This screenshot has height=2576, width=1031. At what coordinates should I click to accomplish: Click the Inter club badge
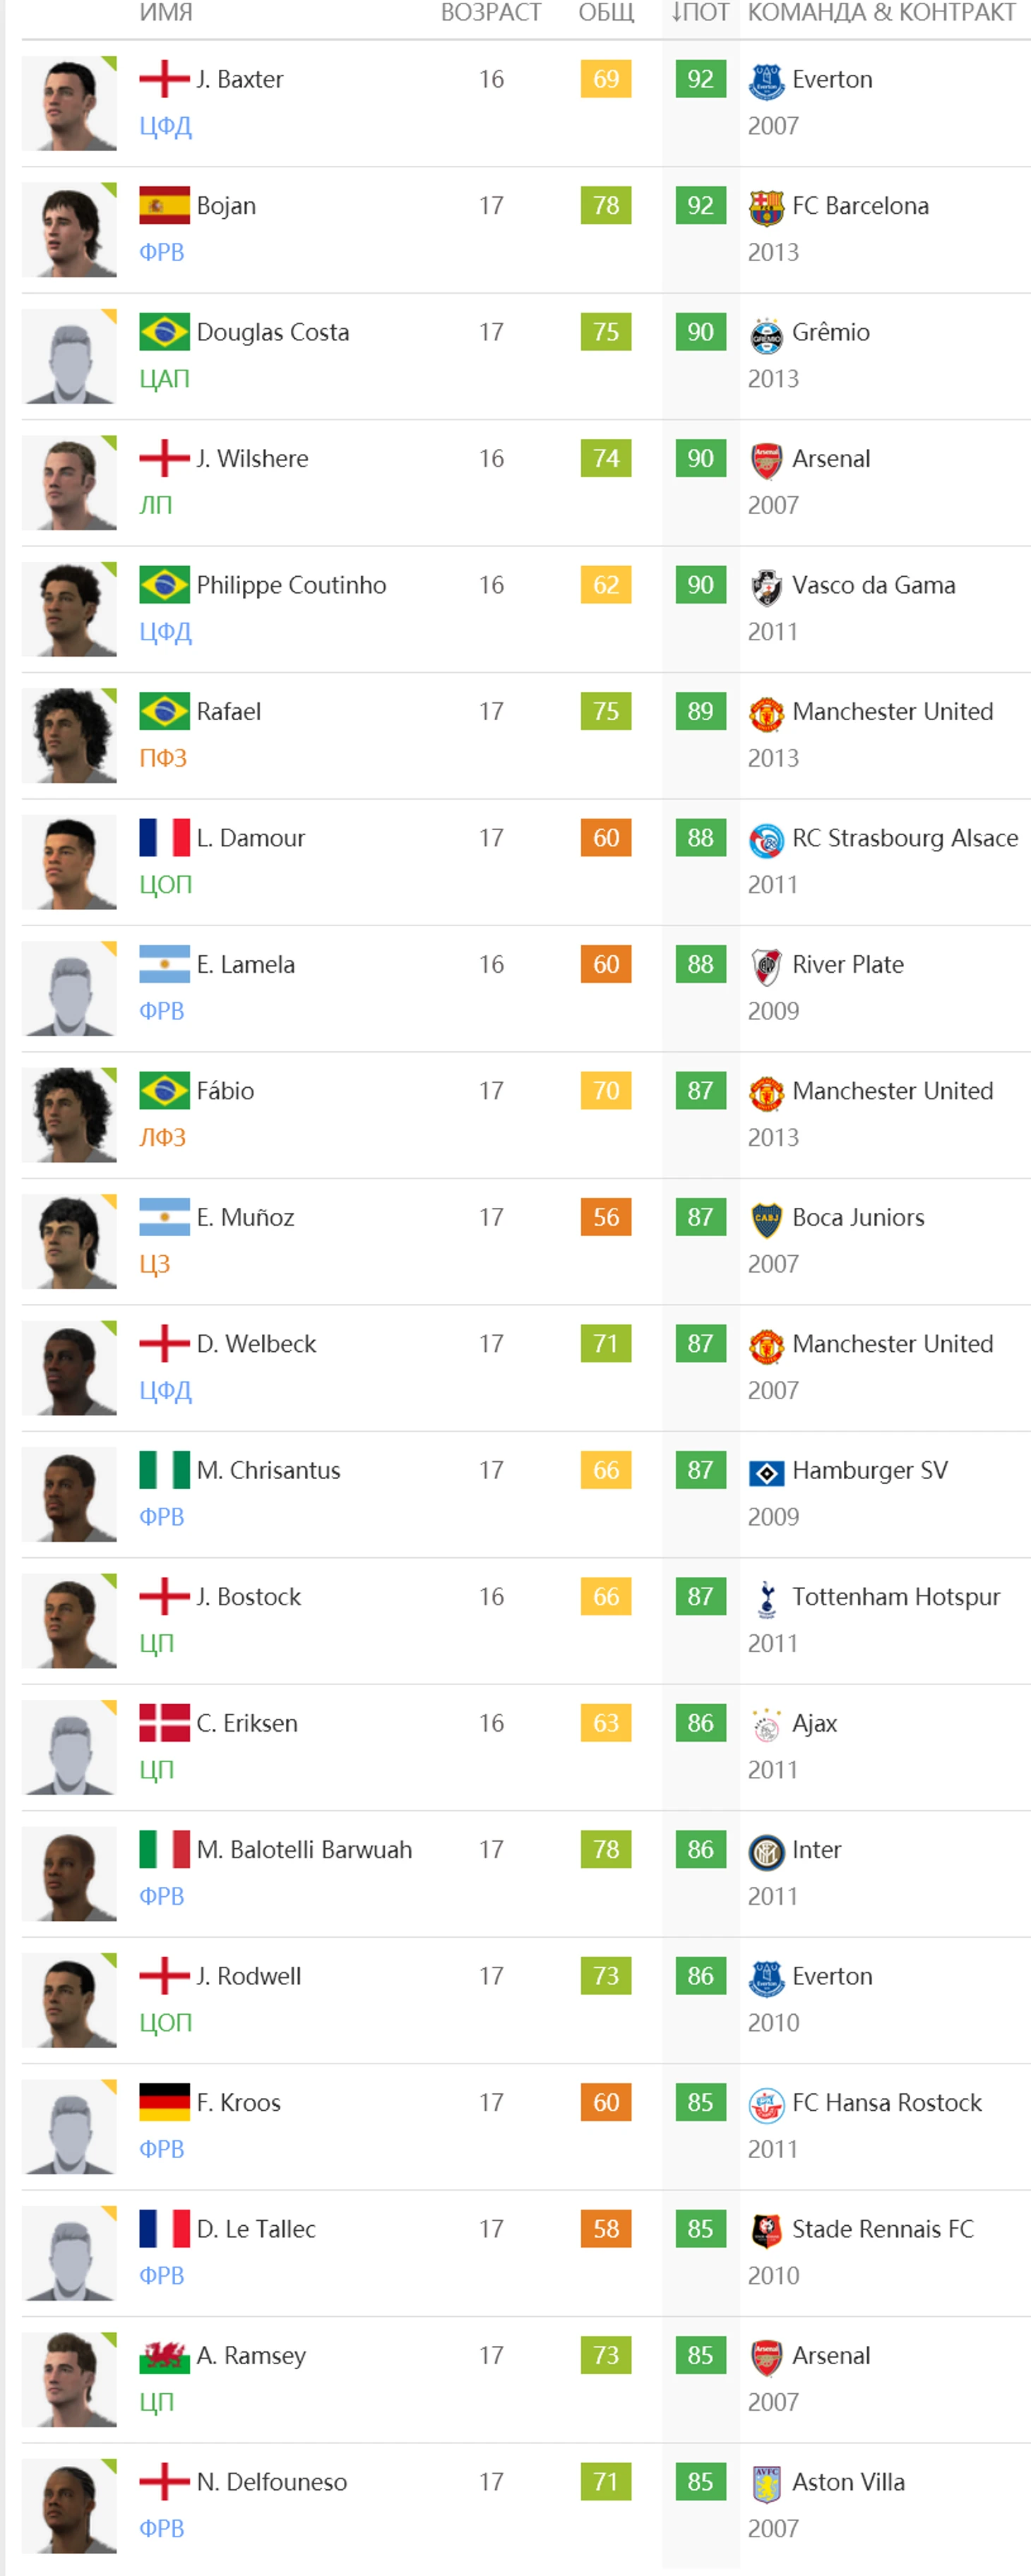pos(766,1851)
